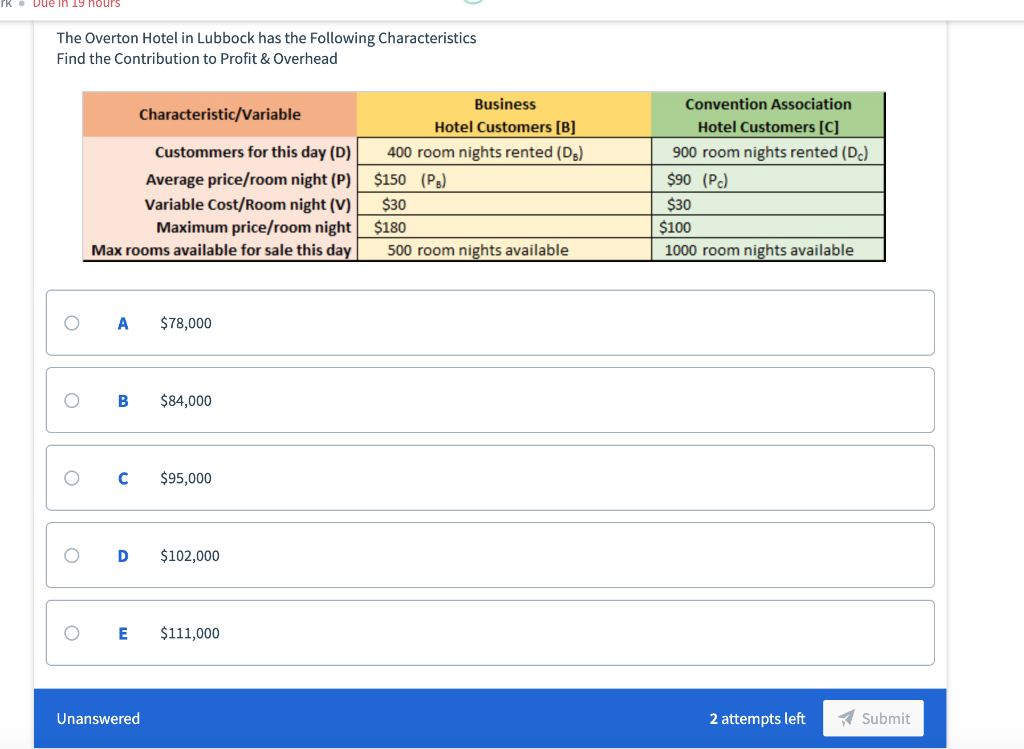This screenshot has width=1024, height=749.
Task: Click the Characteristic/Variable table header
Action: point(220,114)
